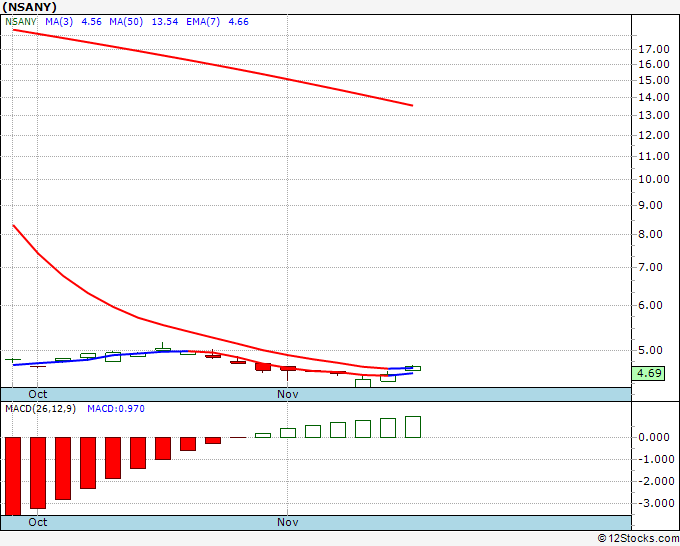Click the 9.00 price axis label
The height and width of the screenshot is (546, 680).
(x=651, y=205)
